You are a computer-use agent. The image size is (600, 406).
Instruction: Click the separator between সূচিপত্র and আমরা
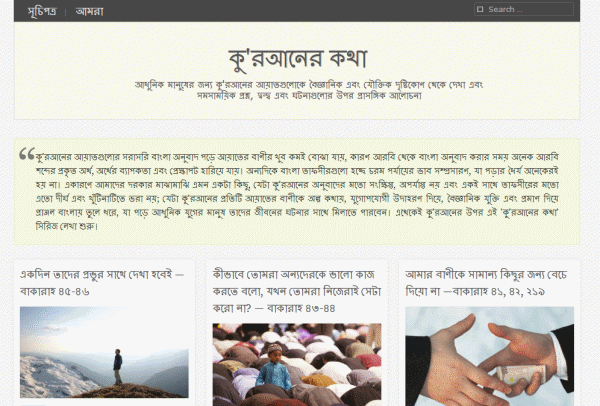coord(66,12)
